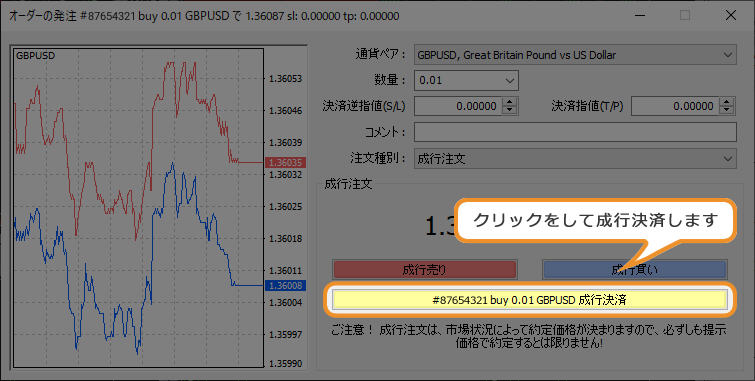755x381 pixels.
Task: Close the order dialog window
Action: pyautogui.click(x=730, y=15)
